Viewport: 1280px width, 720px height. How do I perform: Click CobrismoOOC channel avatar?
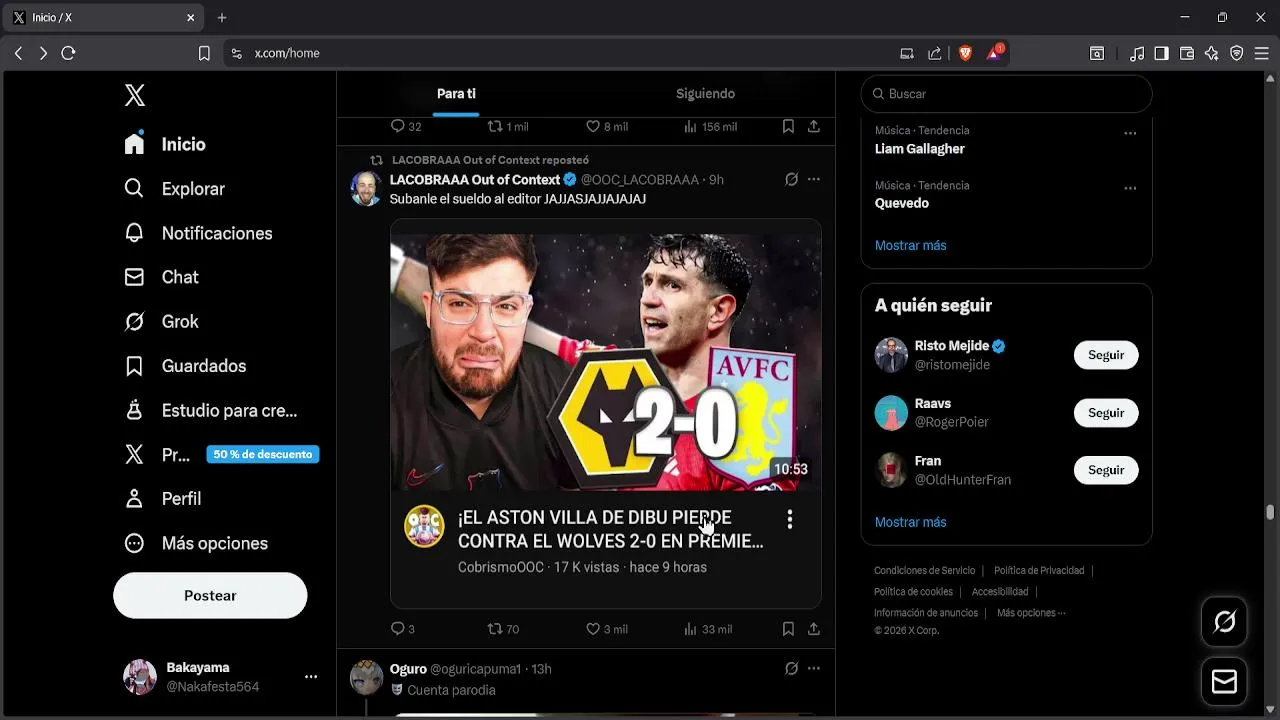coord(424,527)
